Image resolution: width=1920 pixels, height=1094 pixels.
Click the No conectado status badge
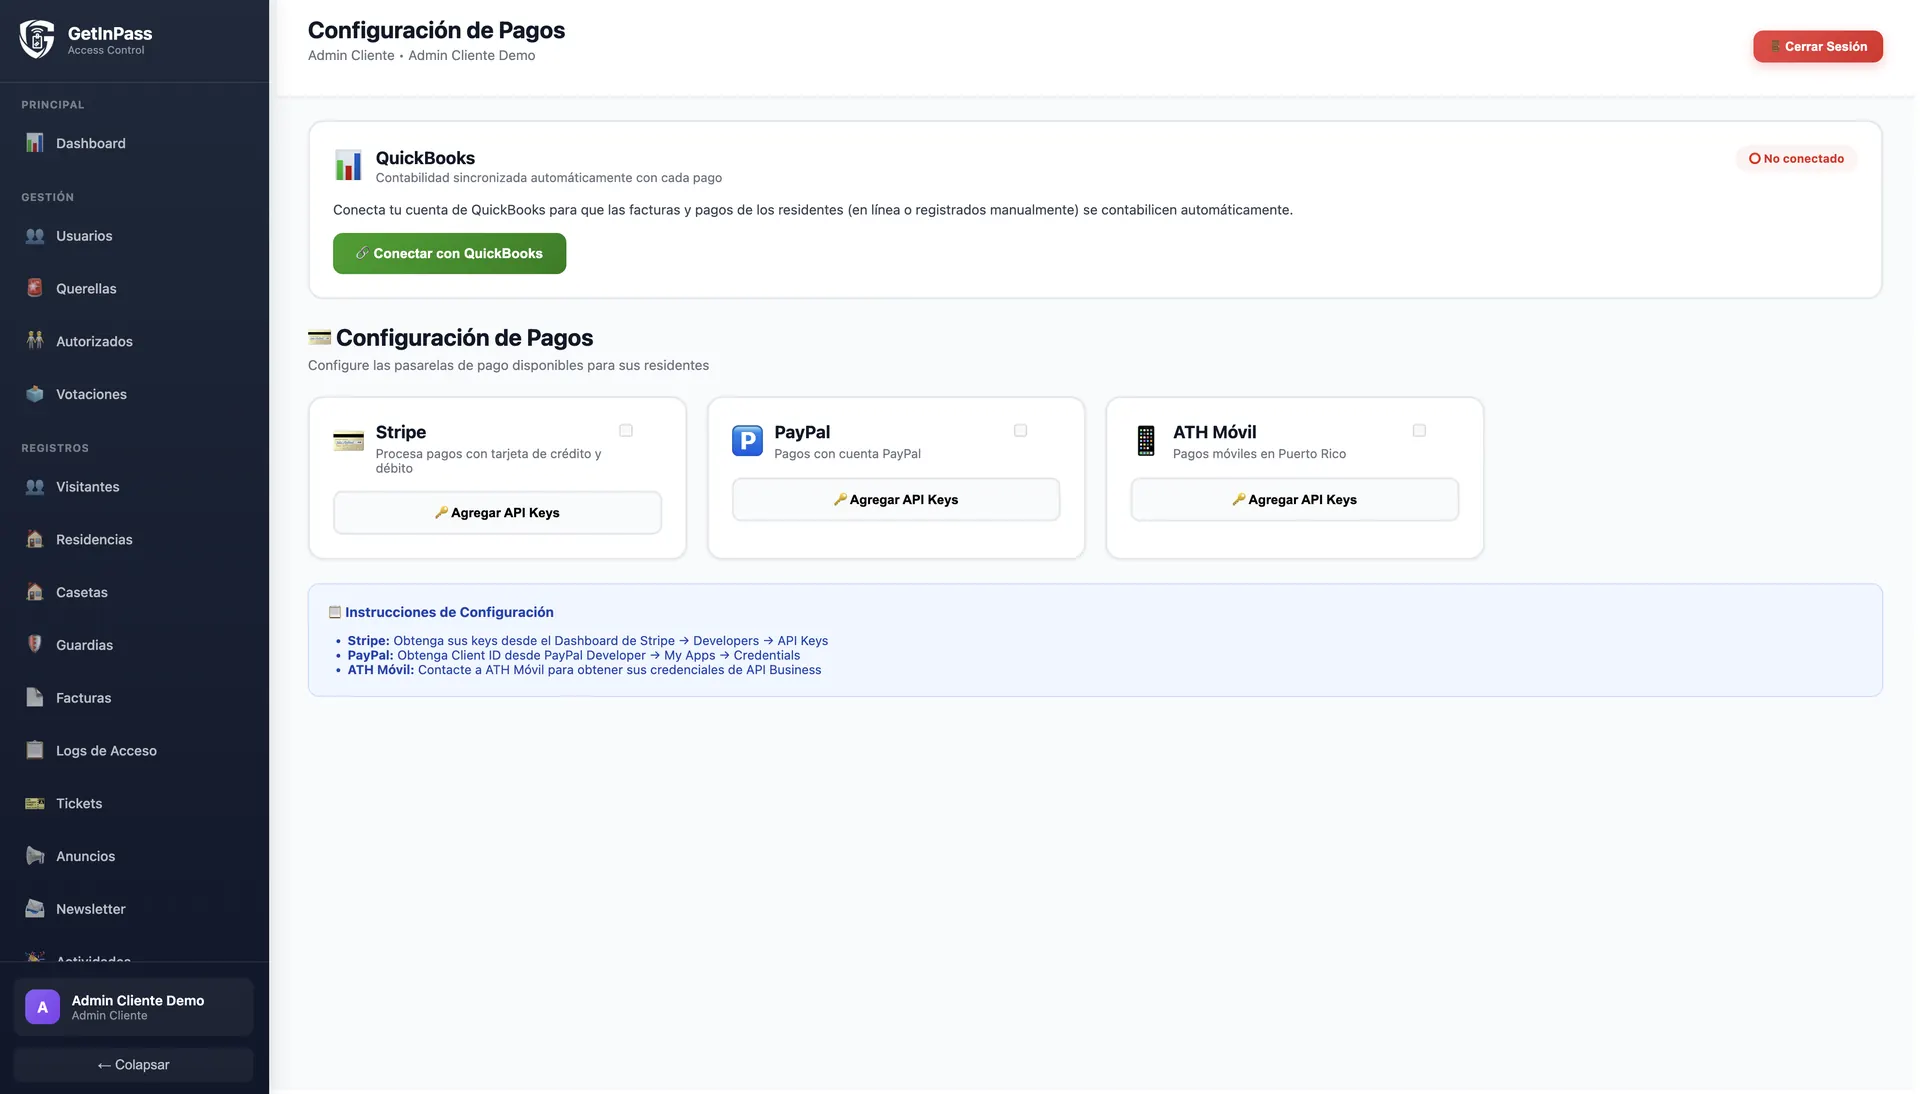click(1797, 158)
